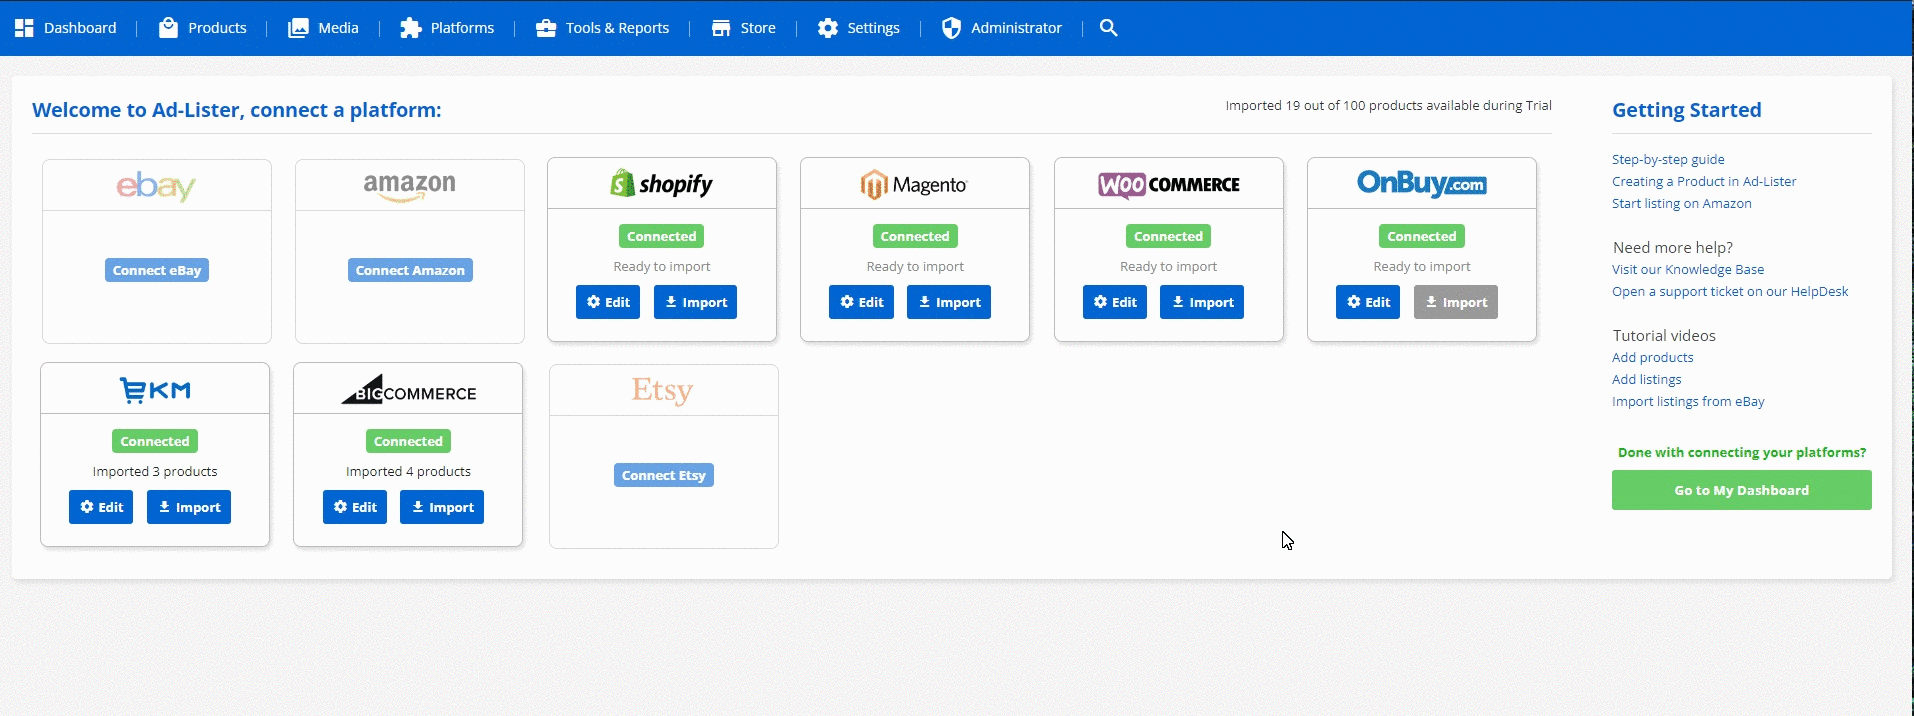Click the WooCommerce logo

coord(1168,184)
